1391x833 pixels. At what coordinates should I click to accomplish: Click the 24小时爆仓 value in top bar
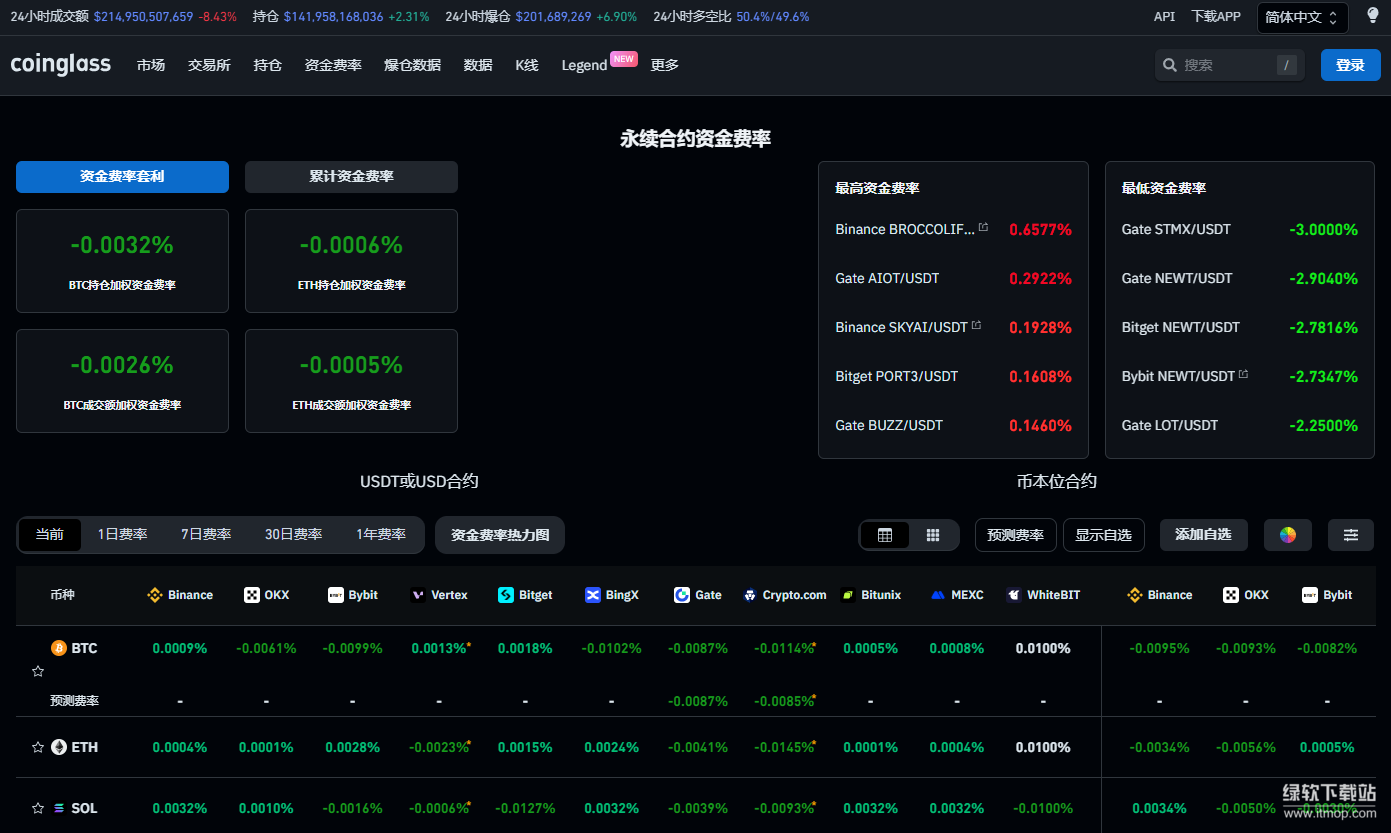click(x=553, y=17)
